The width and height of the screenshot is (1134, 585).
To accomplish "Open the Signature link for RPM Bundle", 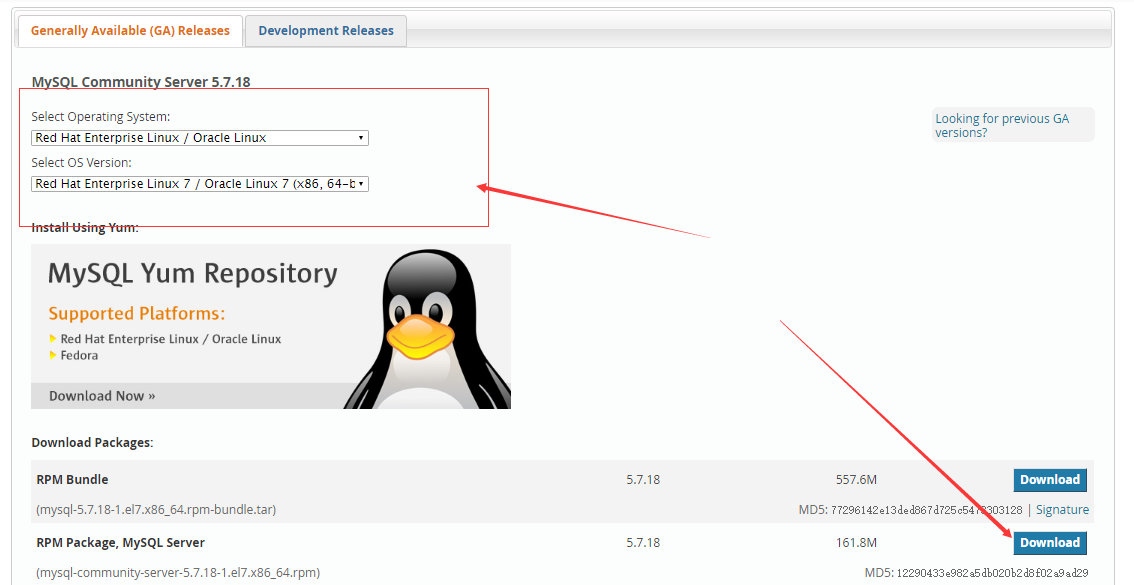I will coord(1062,510).
